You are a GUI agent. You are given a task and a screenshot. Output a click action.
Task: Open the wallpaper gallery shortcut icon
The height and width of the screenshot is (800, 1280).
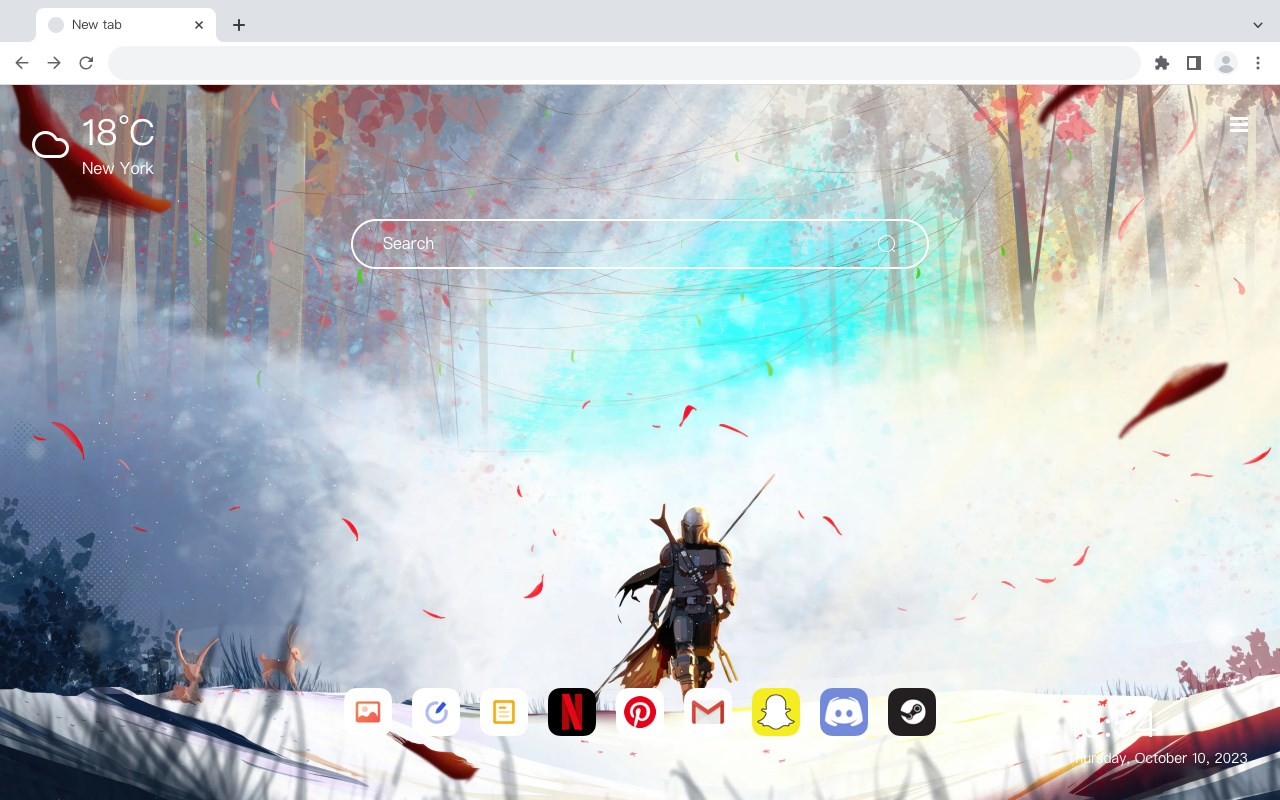(368, 712)
